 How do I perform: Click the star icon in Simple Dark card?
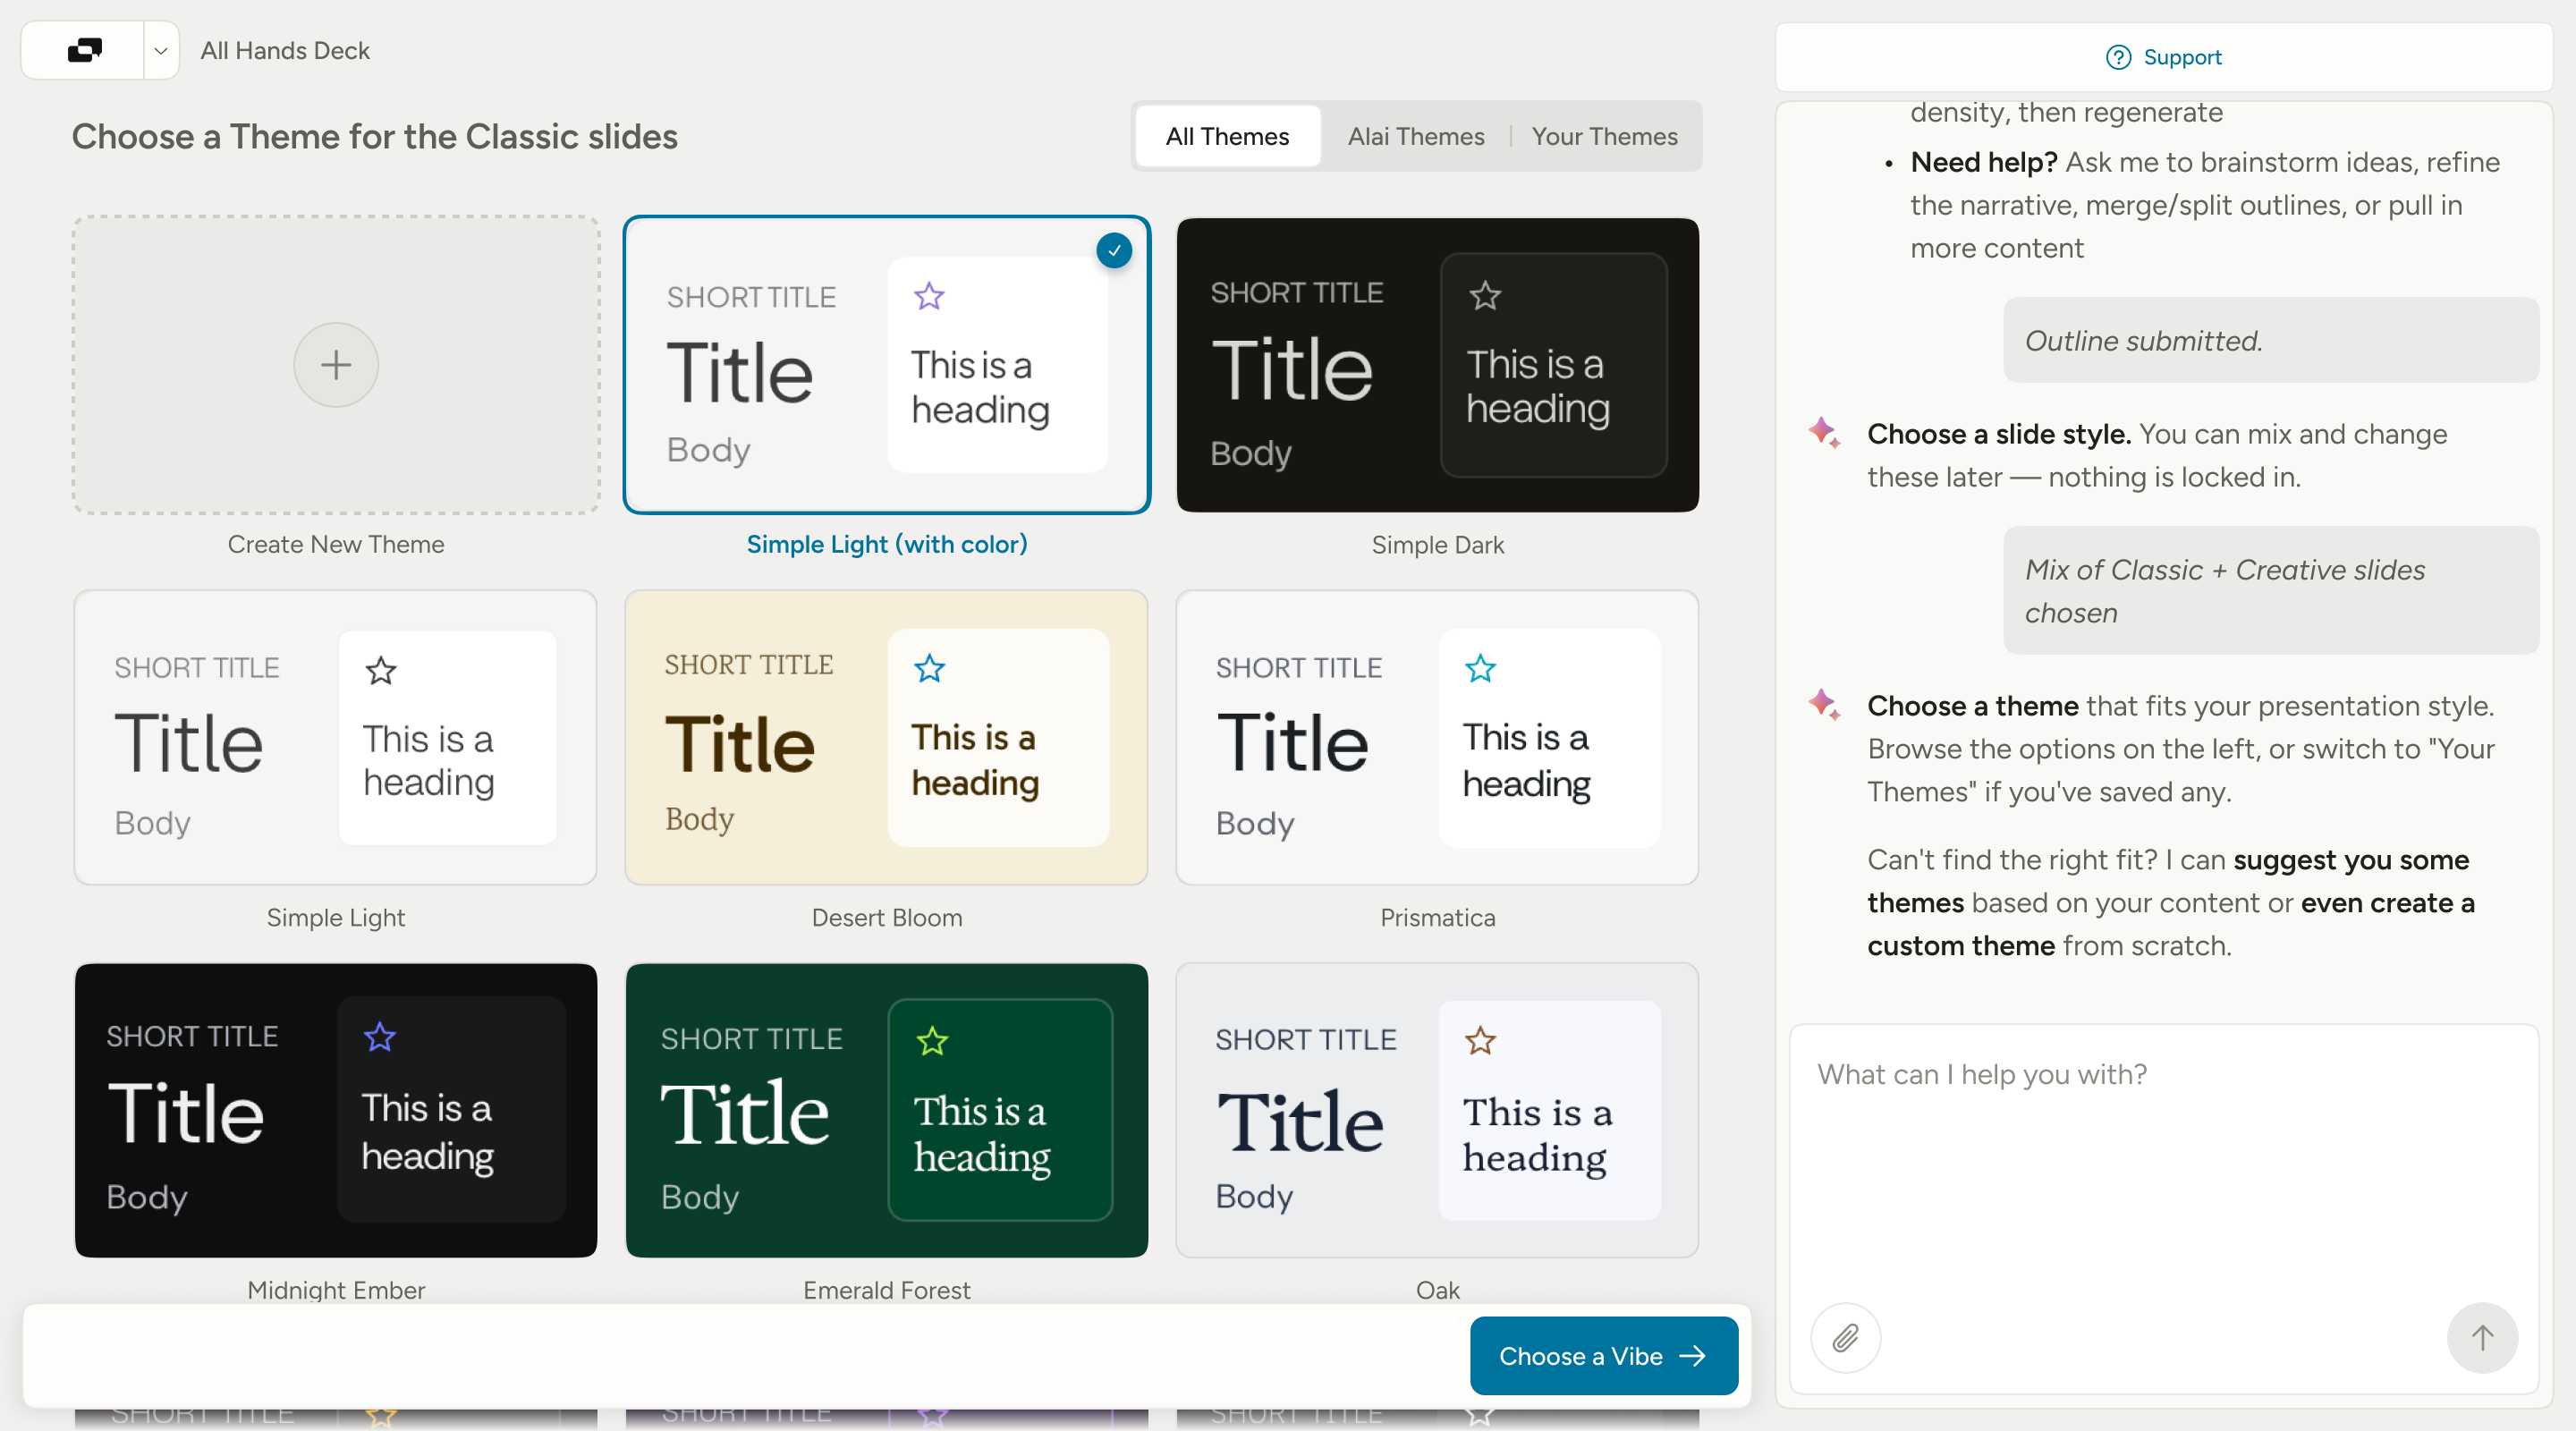pos(1485,295)
